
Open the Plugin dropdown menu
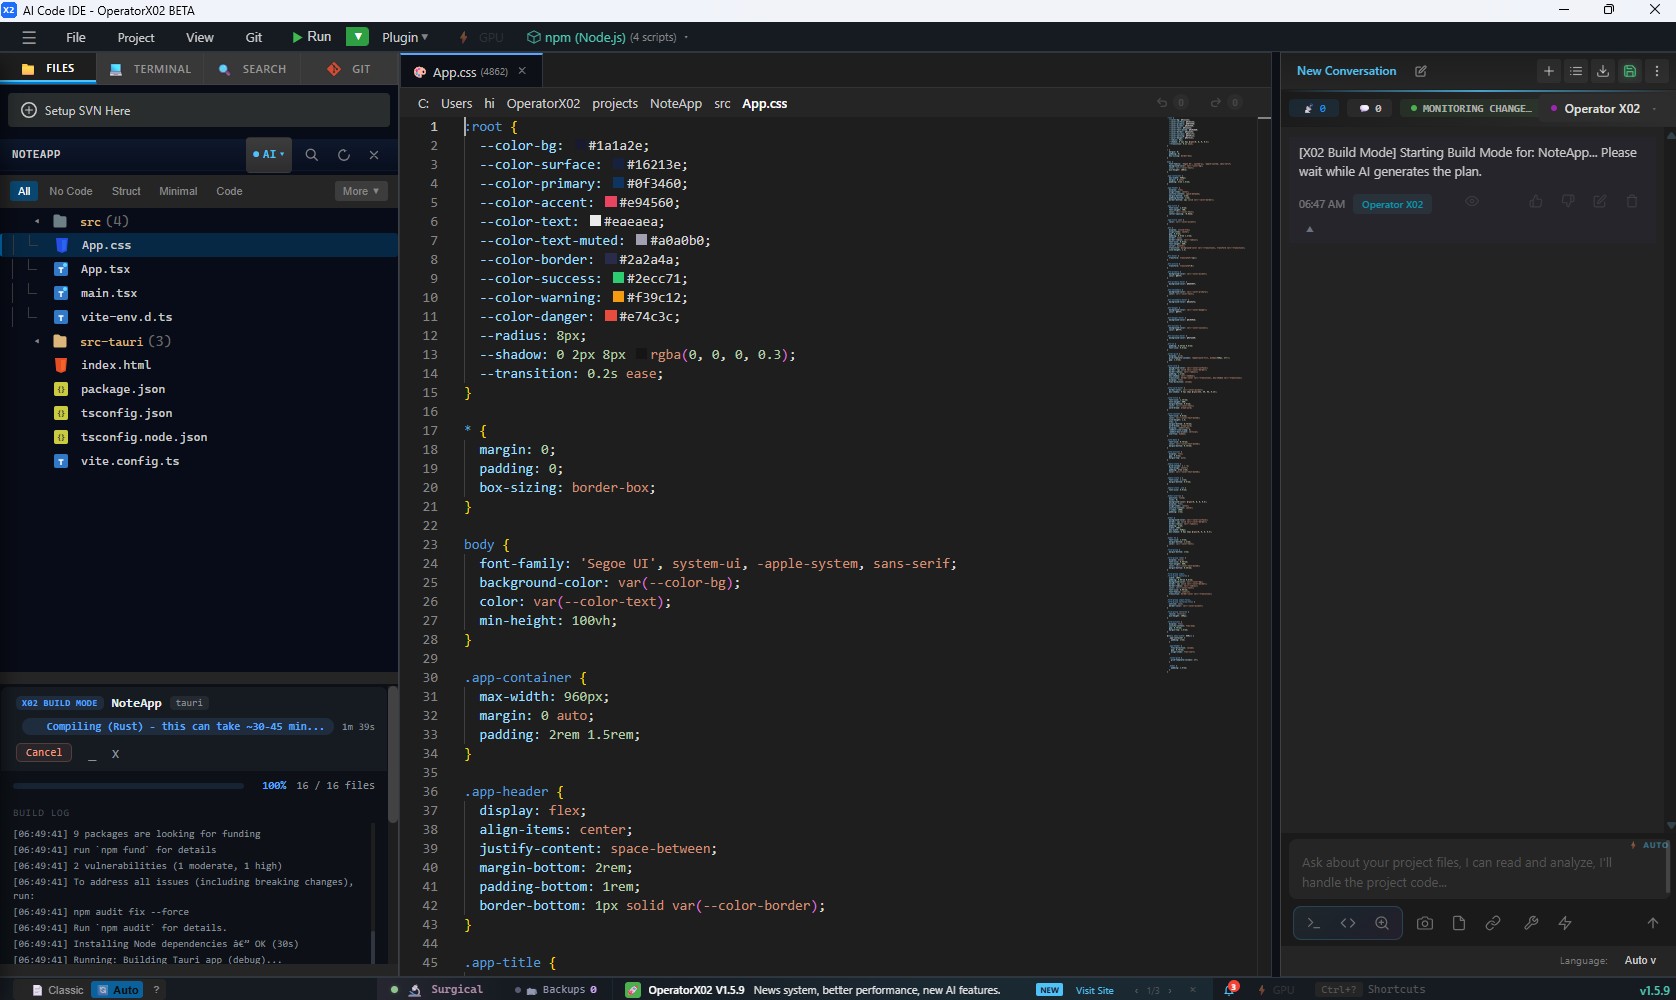coord(404,37)
